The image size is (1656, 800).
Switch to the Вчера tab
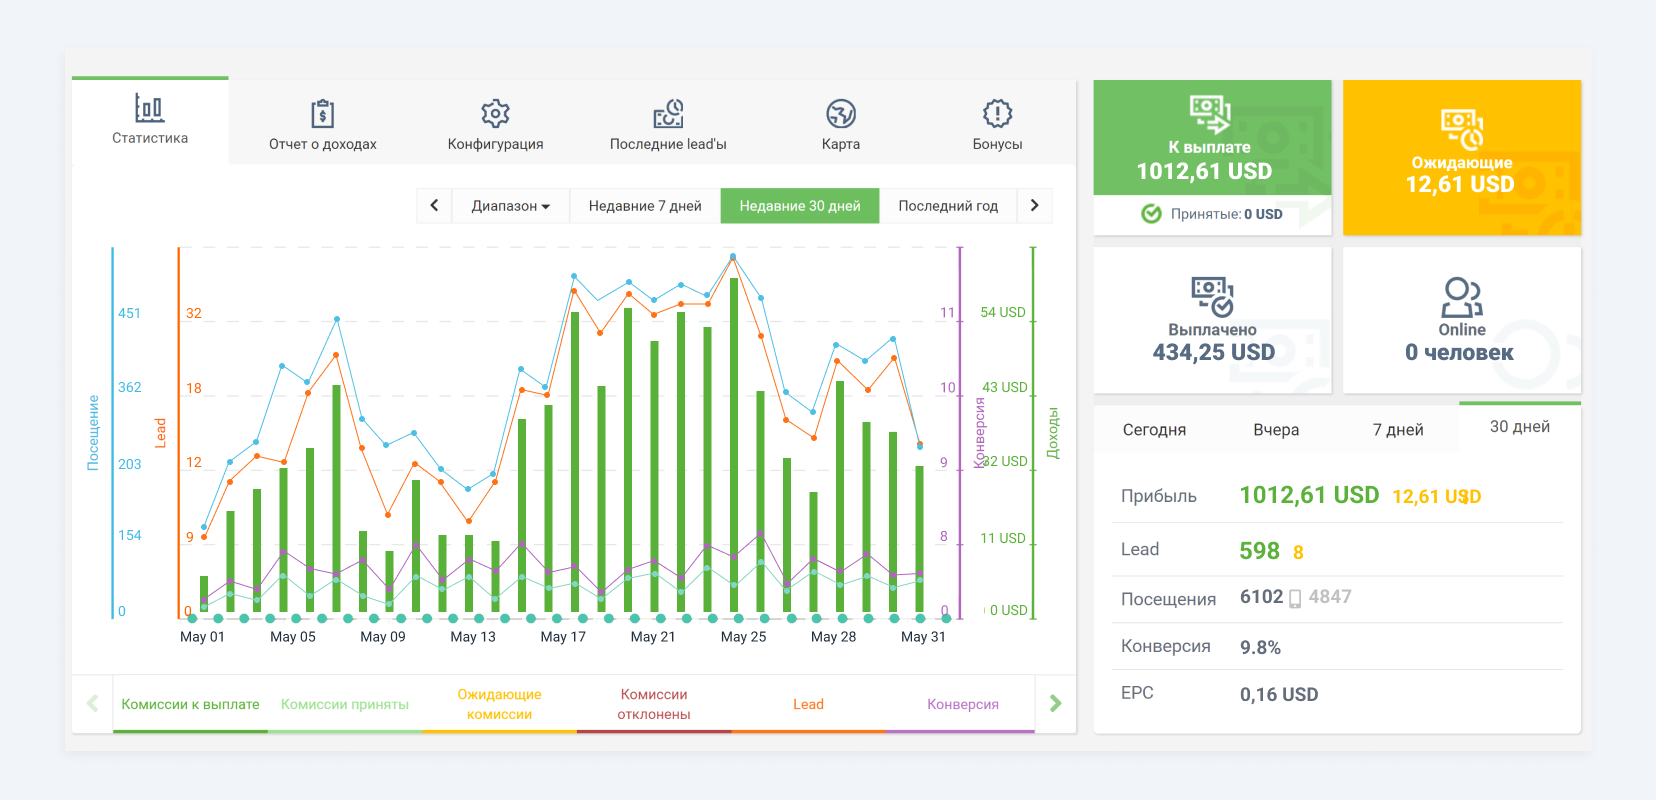[1276, 429]
